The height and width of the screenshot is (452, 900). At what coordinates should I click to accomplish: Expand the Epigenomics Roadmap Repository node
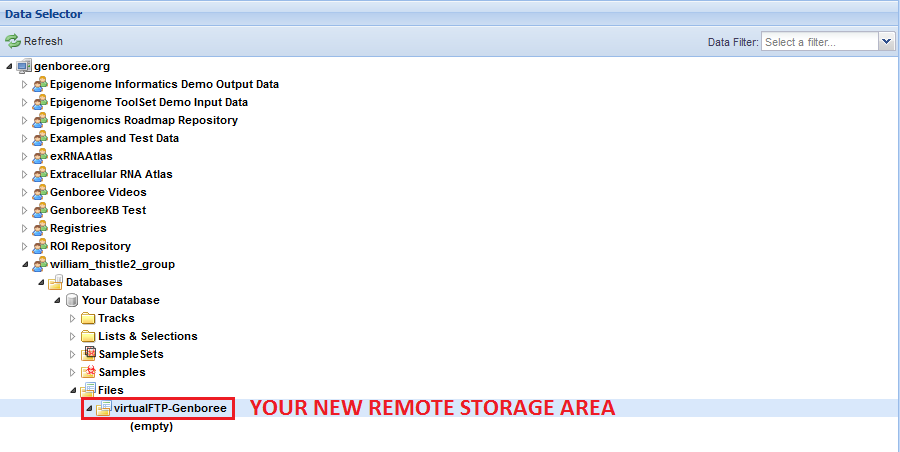[x=25, y=120]
